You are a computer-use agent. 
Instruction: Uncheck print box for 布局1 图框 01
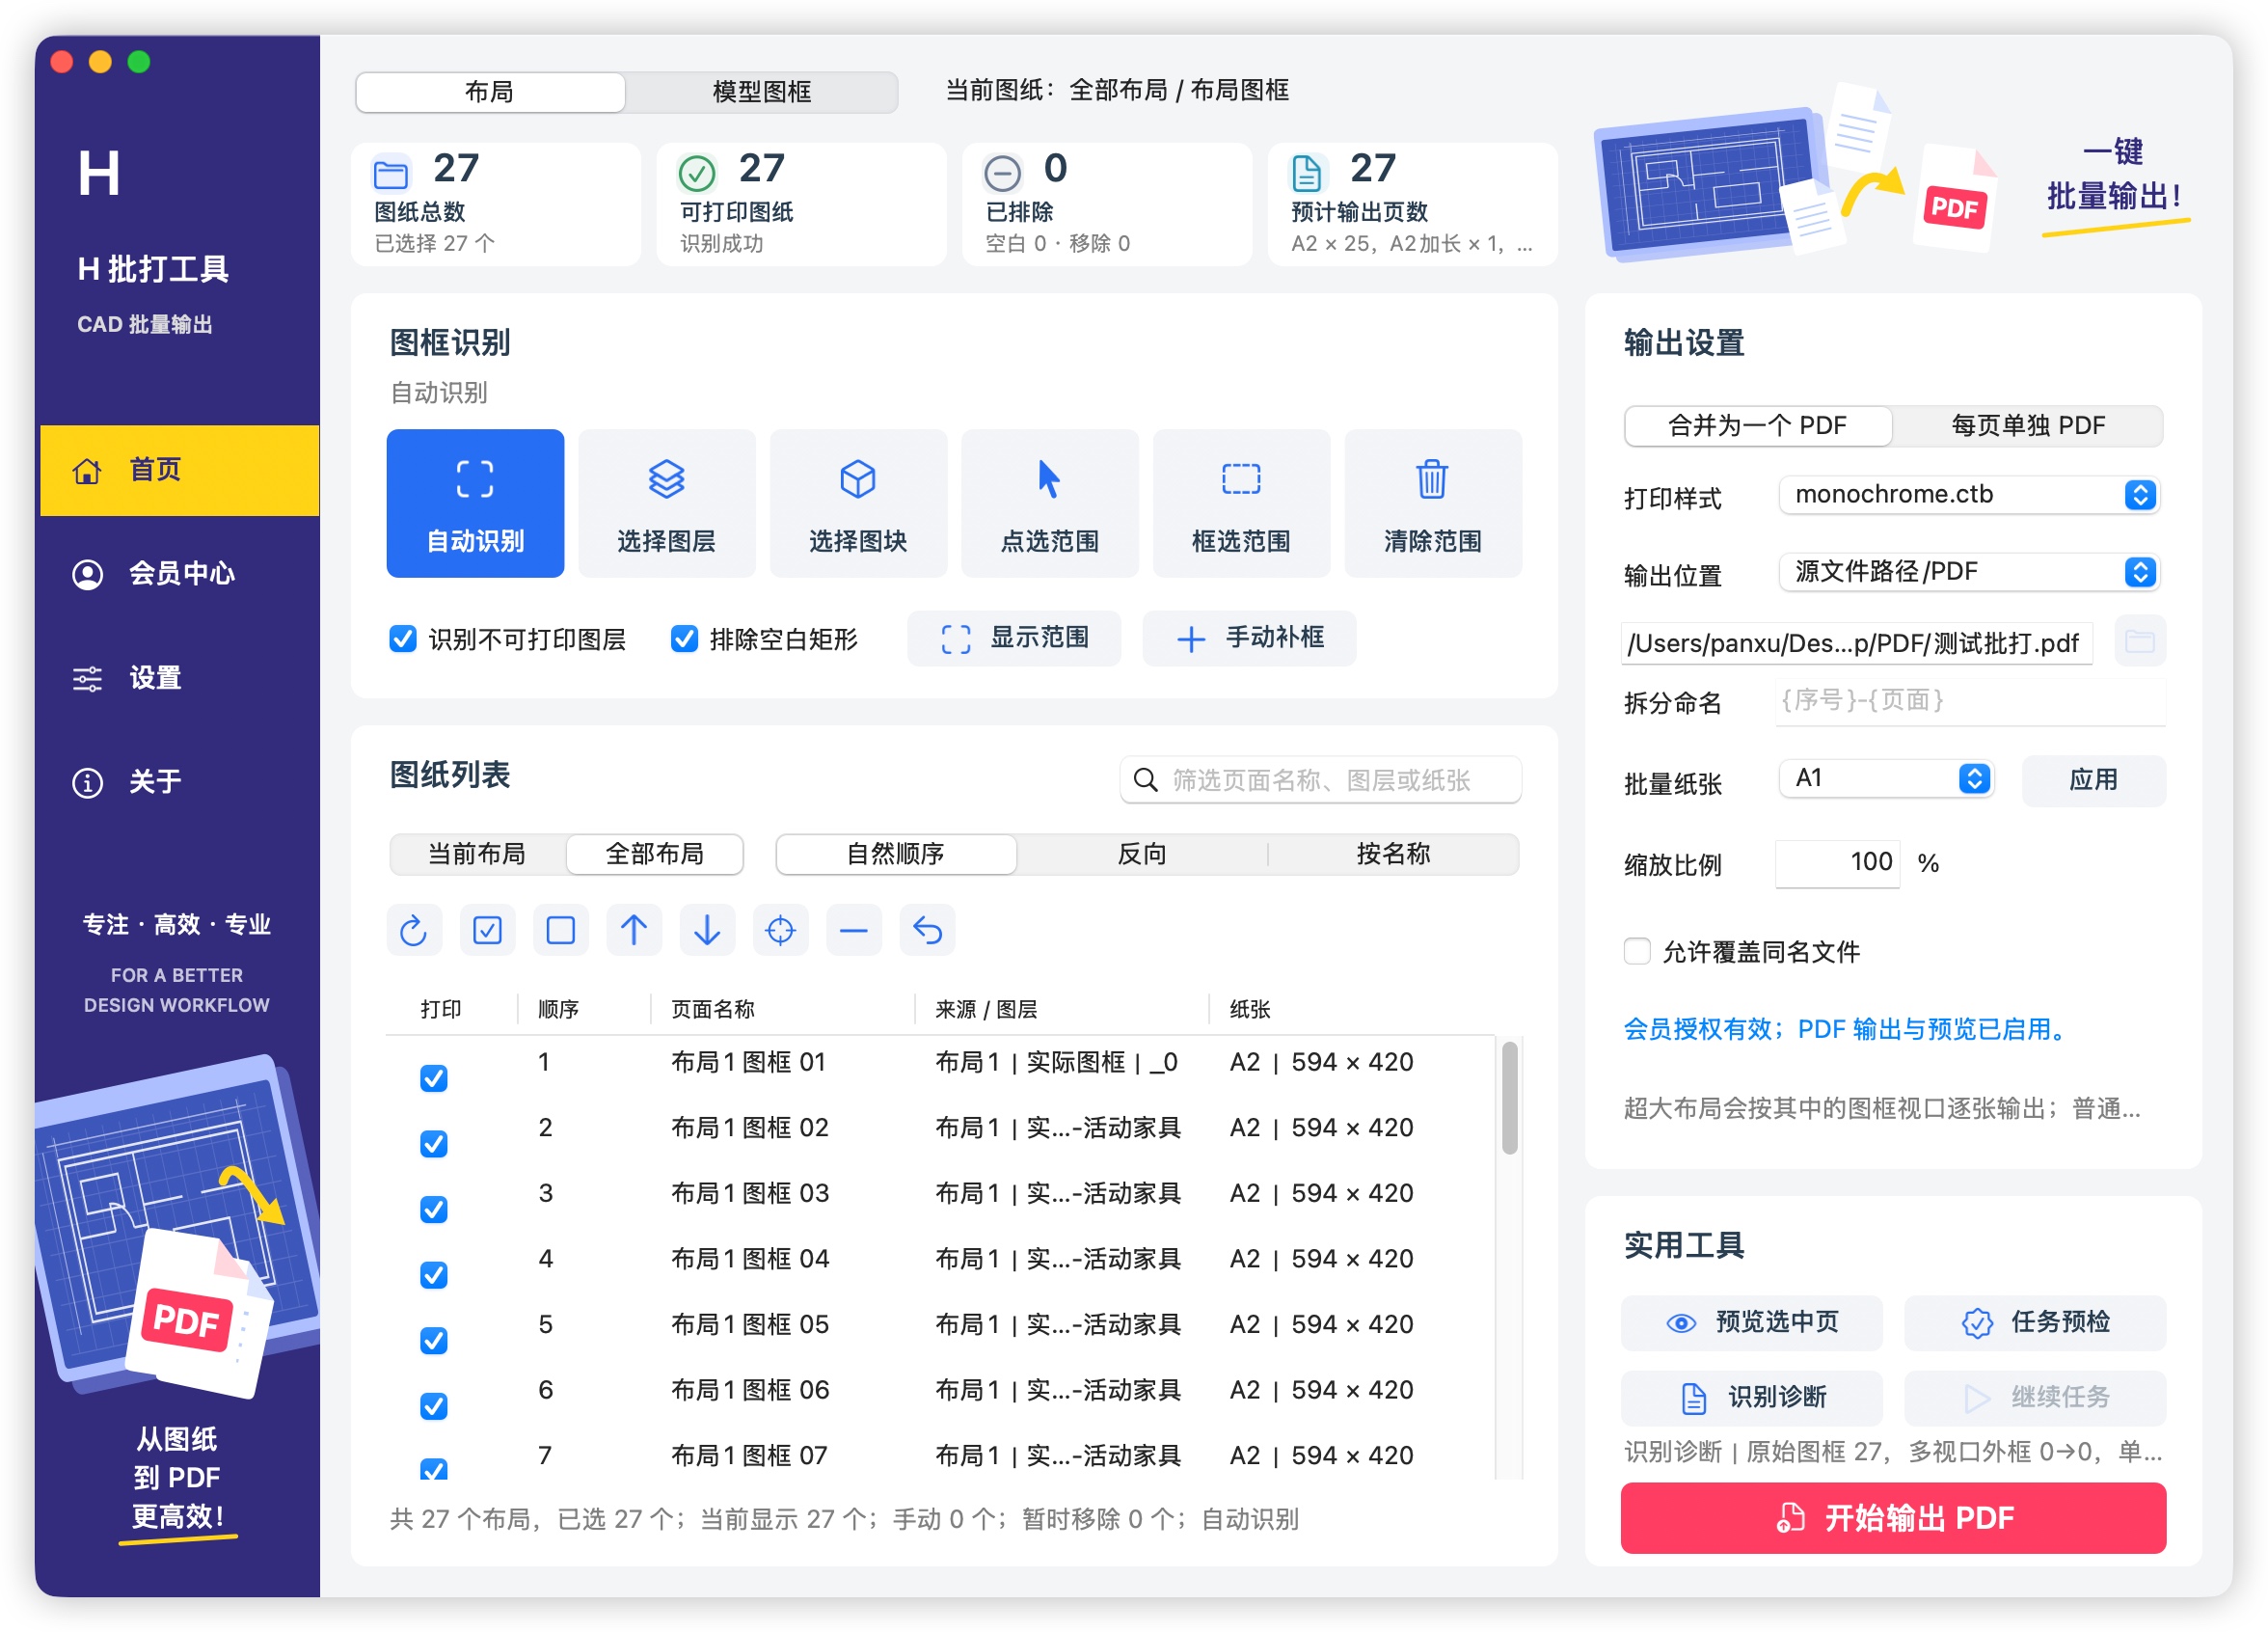click(434, 1078)
